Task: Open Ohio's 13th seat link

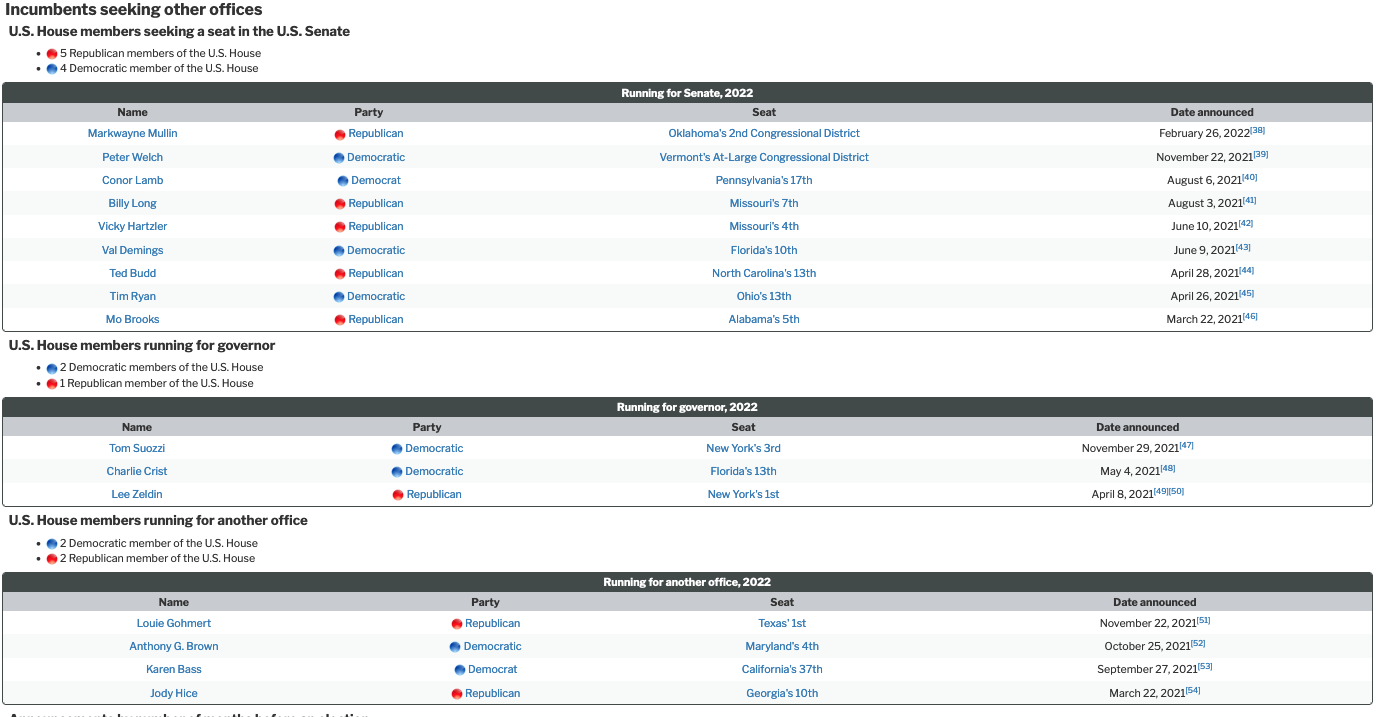Action: click(x=764, y=296)
